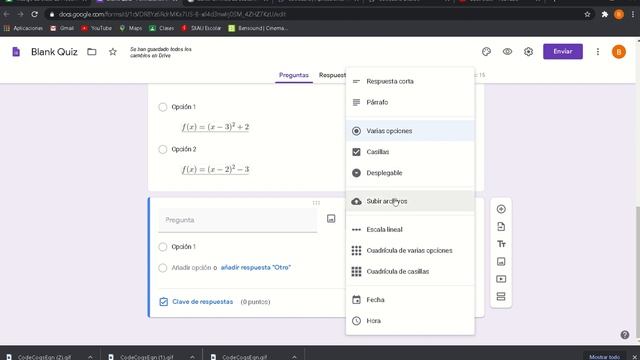640x360 pixels.
Task: Open form settings gear
Action: pos(529,52)
